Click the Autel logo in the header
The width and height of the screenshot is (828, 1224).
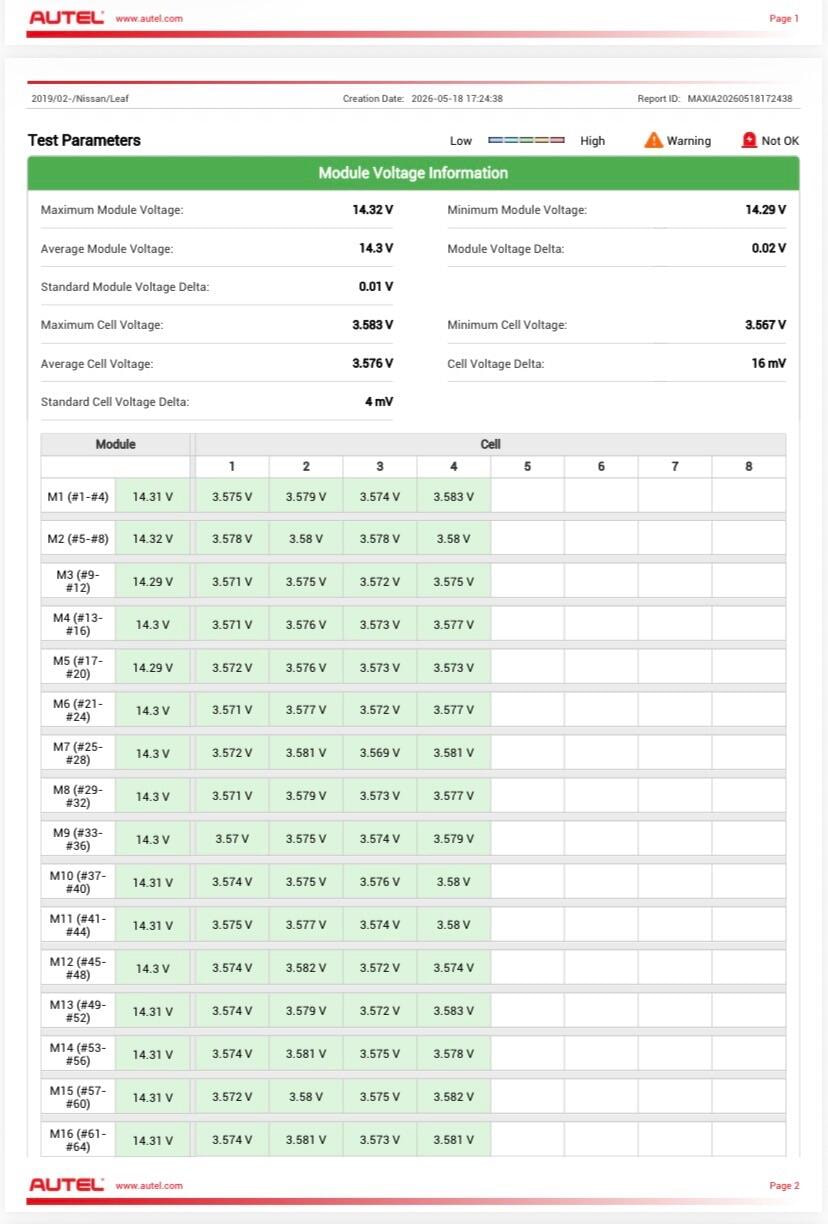click(66, 18)
